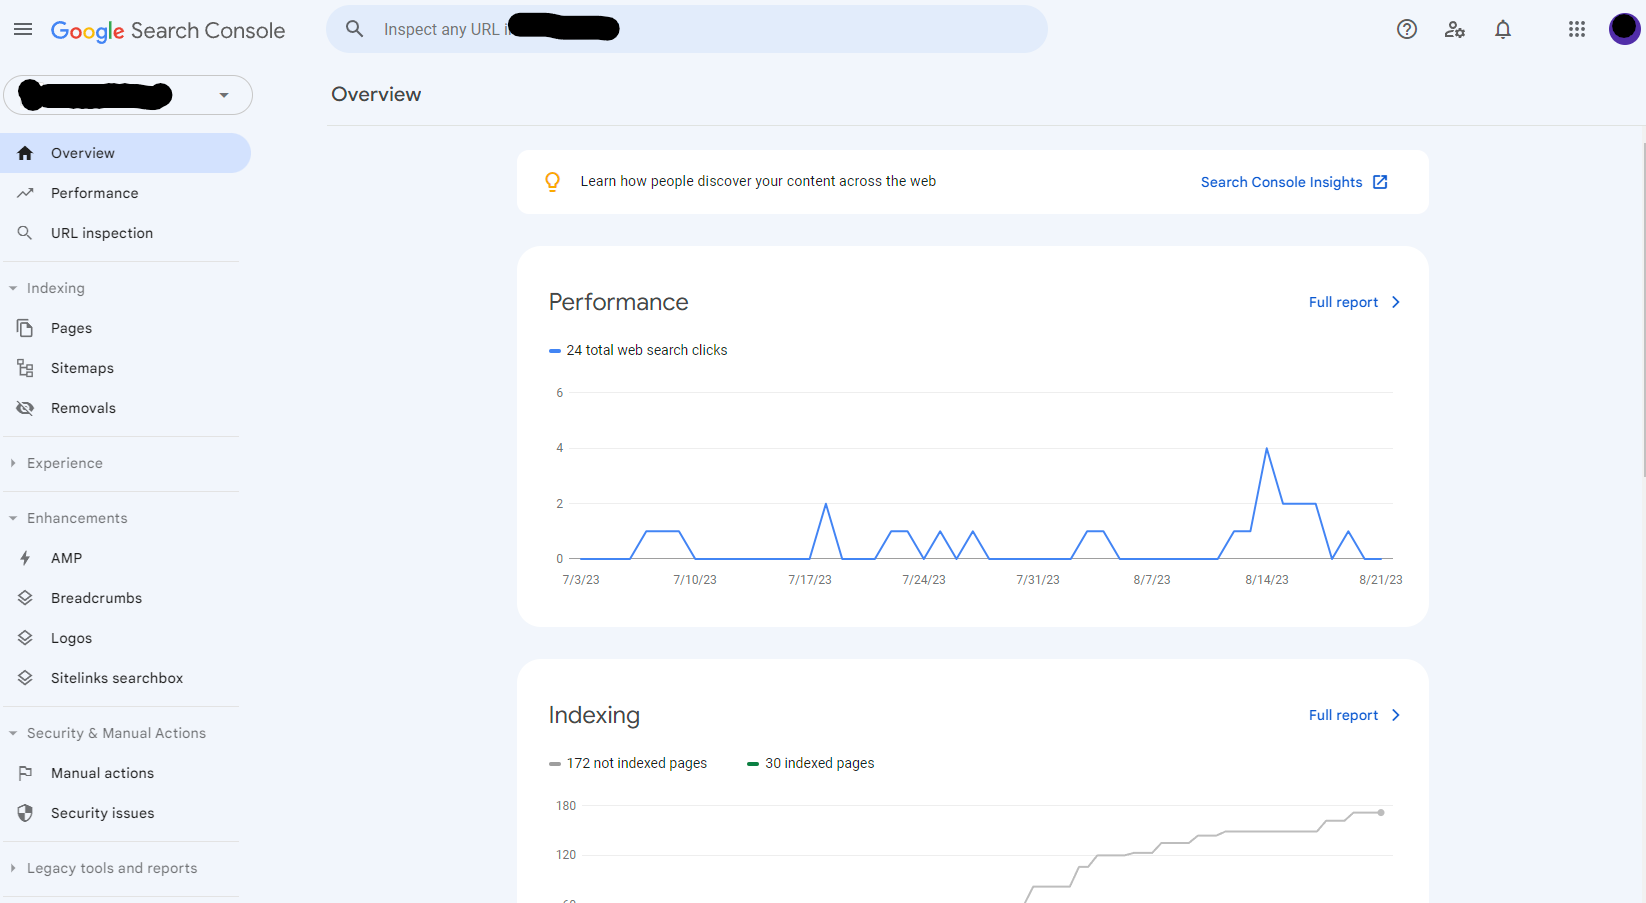Open the Google account avatar
1646x903 pixels.
click(x=1624, y=29)
